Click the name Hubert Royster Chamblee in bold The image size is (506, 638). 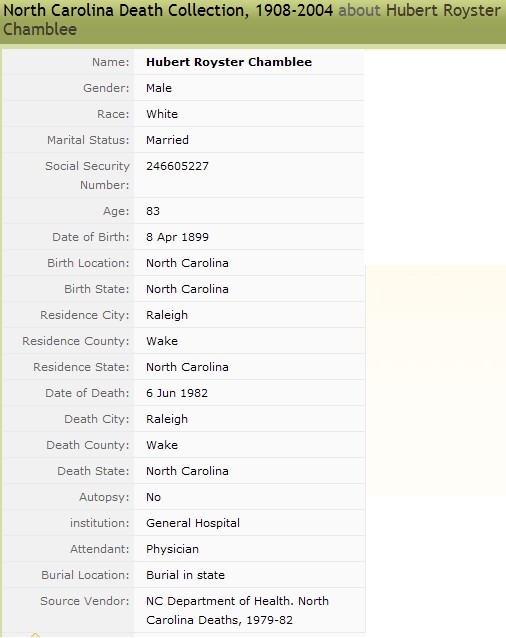[229, 62]
